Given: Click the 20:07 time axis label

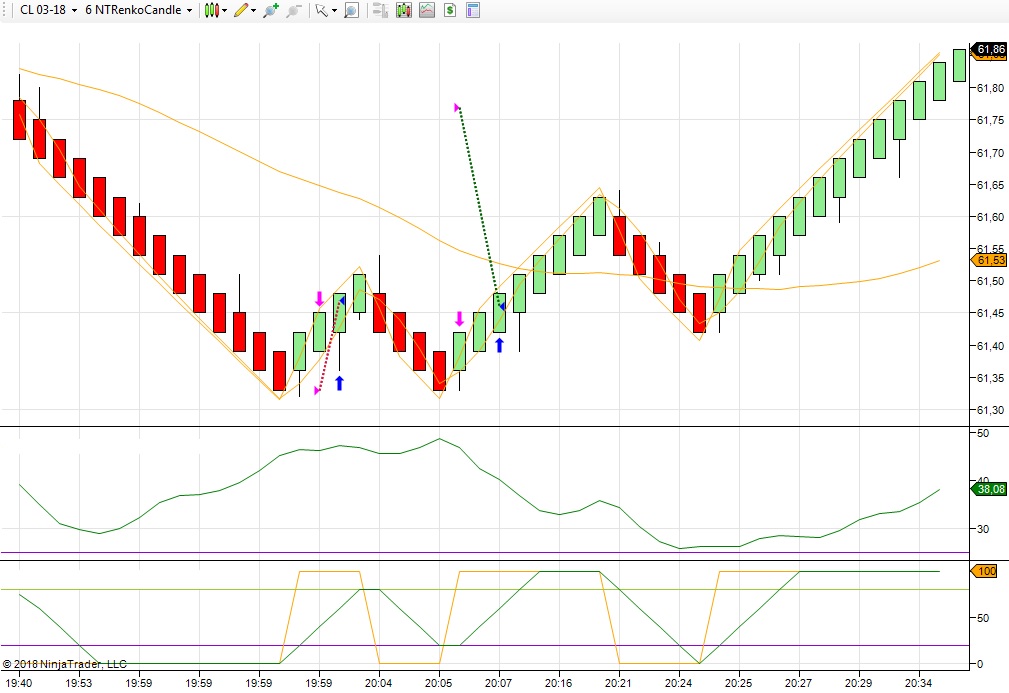Looking at the screenshot, I should pos(498,683).
